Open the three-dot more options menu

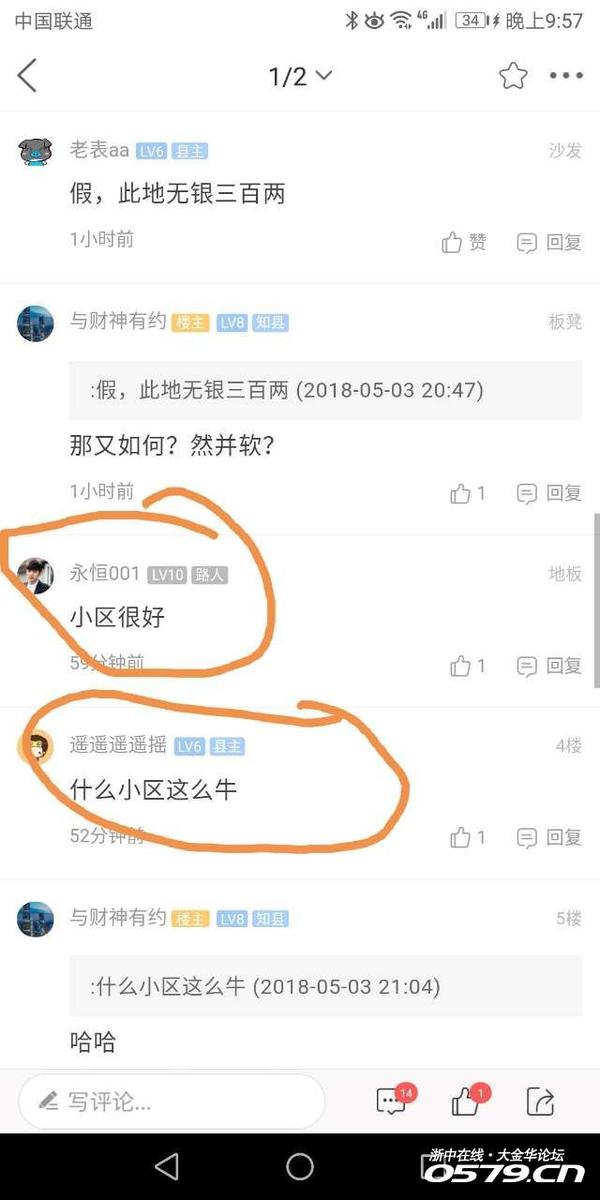(566, 76)
